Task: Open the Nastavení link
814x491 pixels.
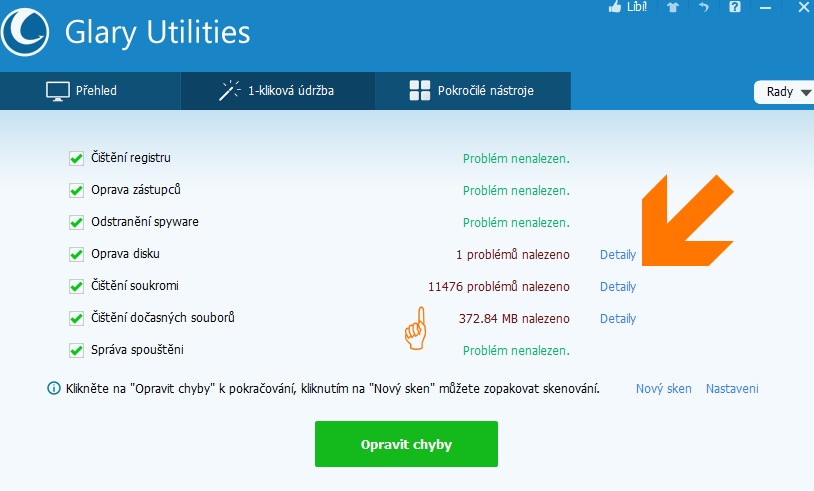Action: point(732,388)
